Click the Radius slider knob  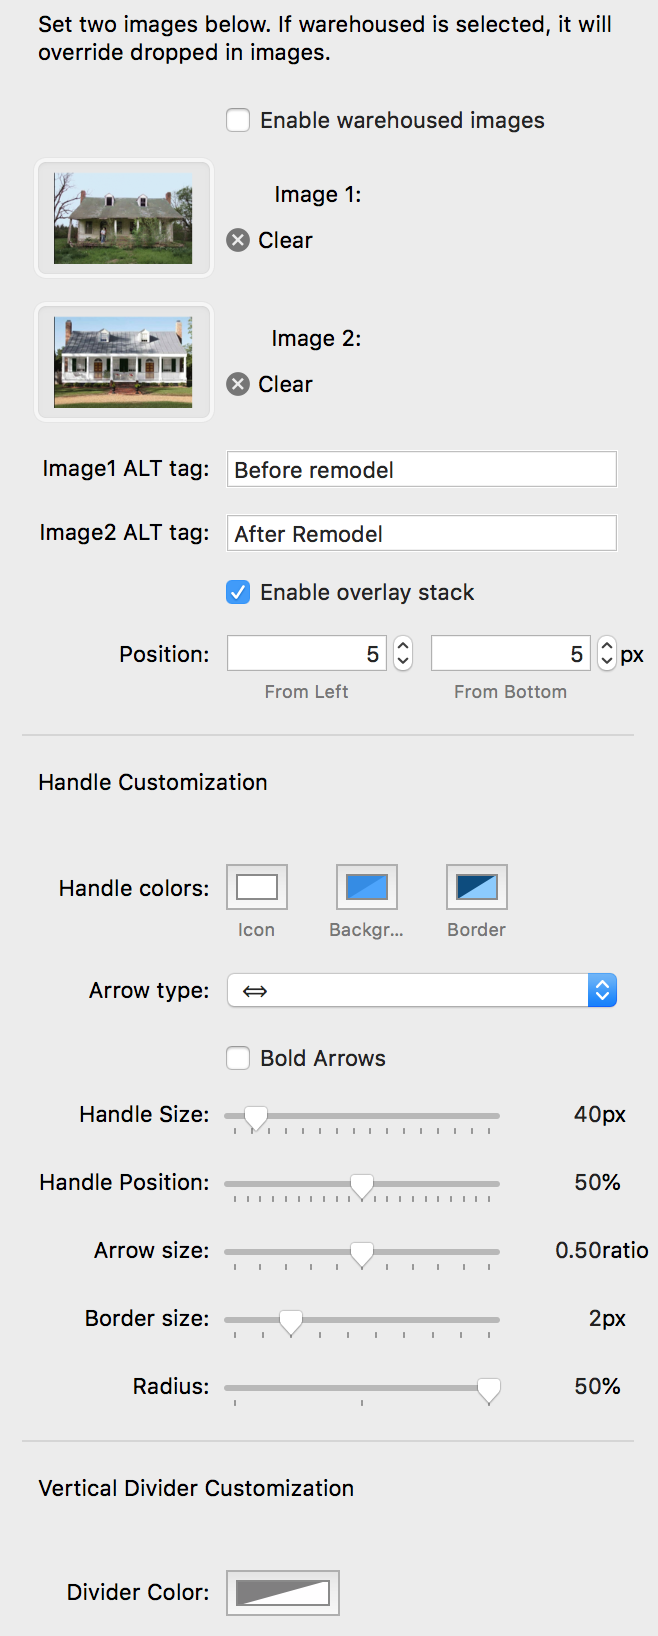pyautogui.click(x=489, y=1389)
